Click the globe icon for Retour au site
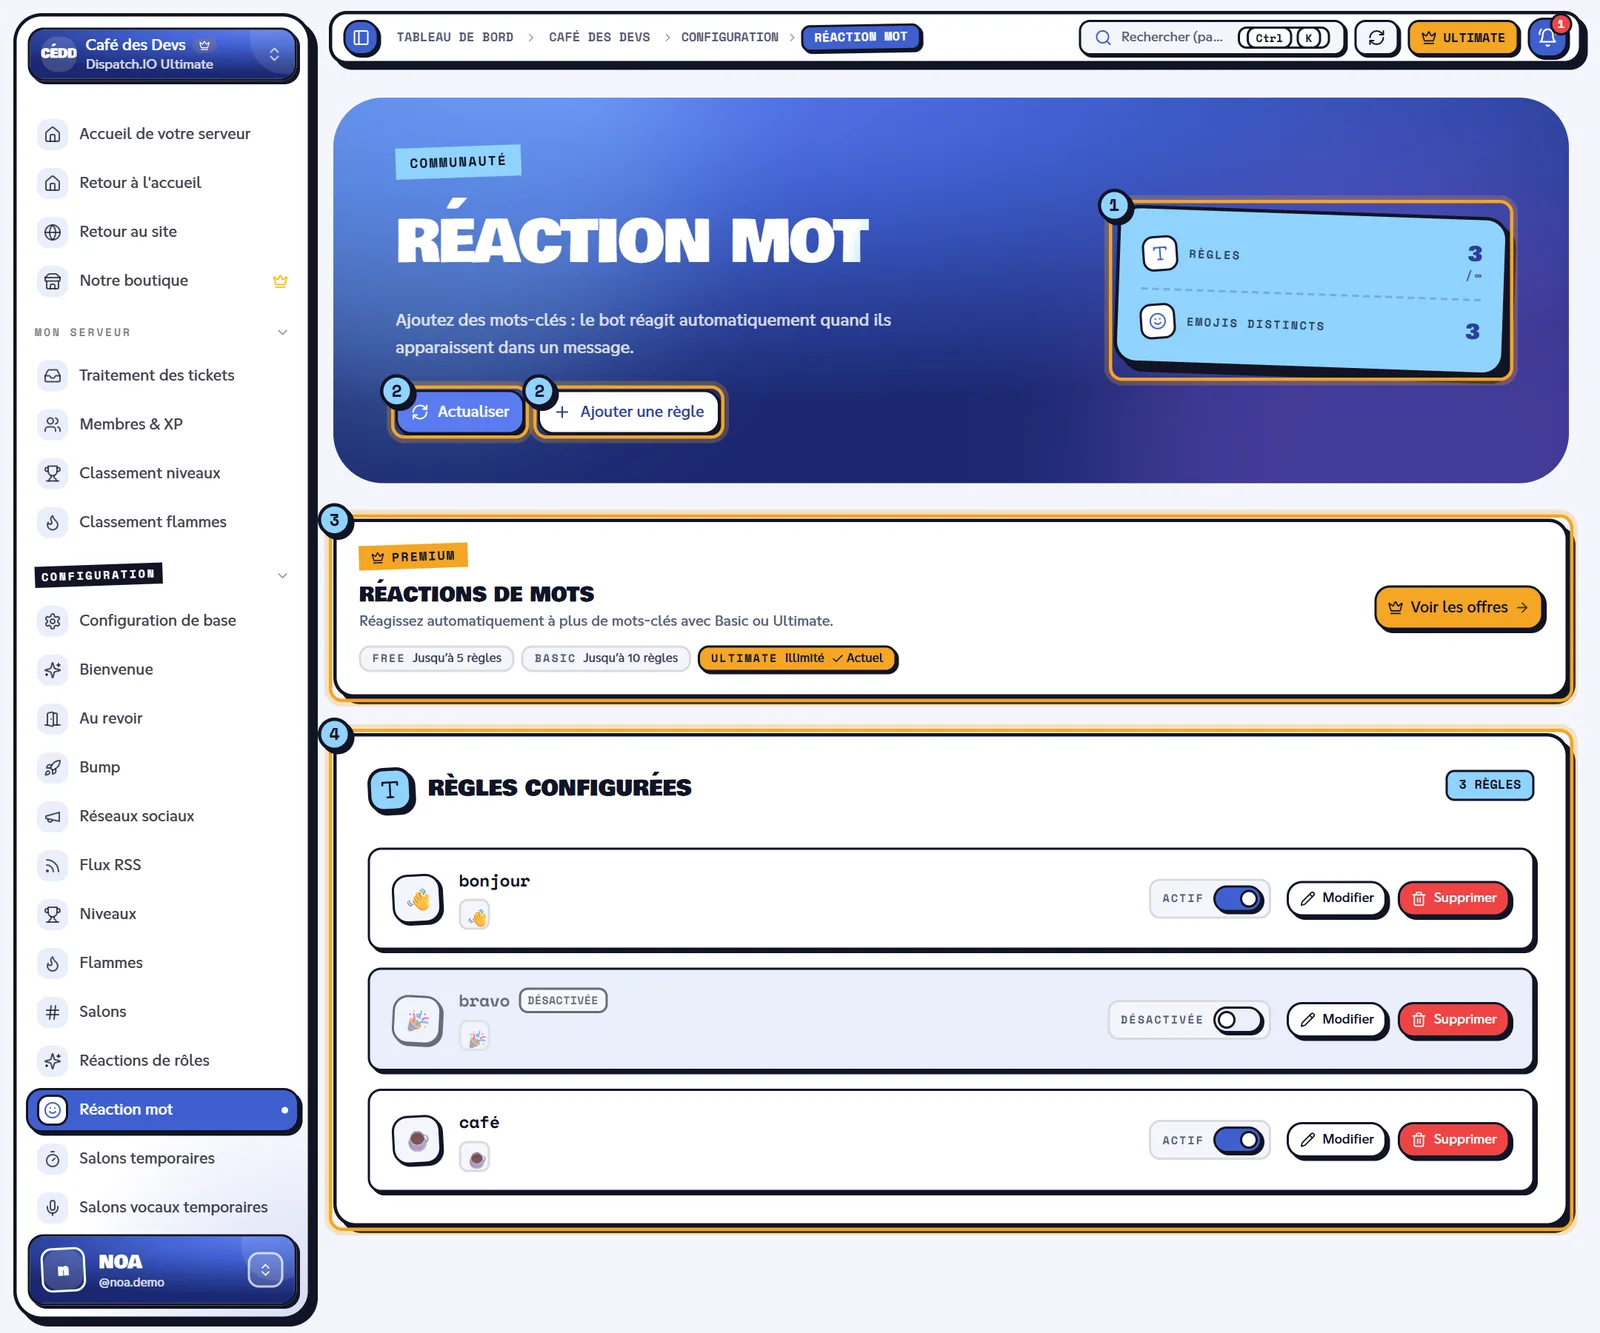 click(53, 232)
